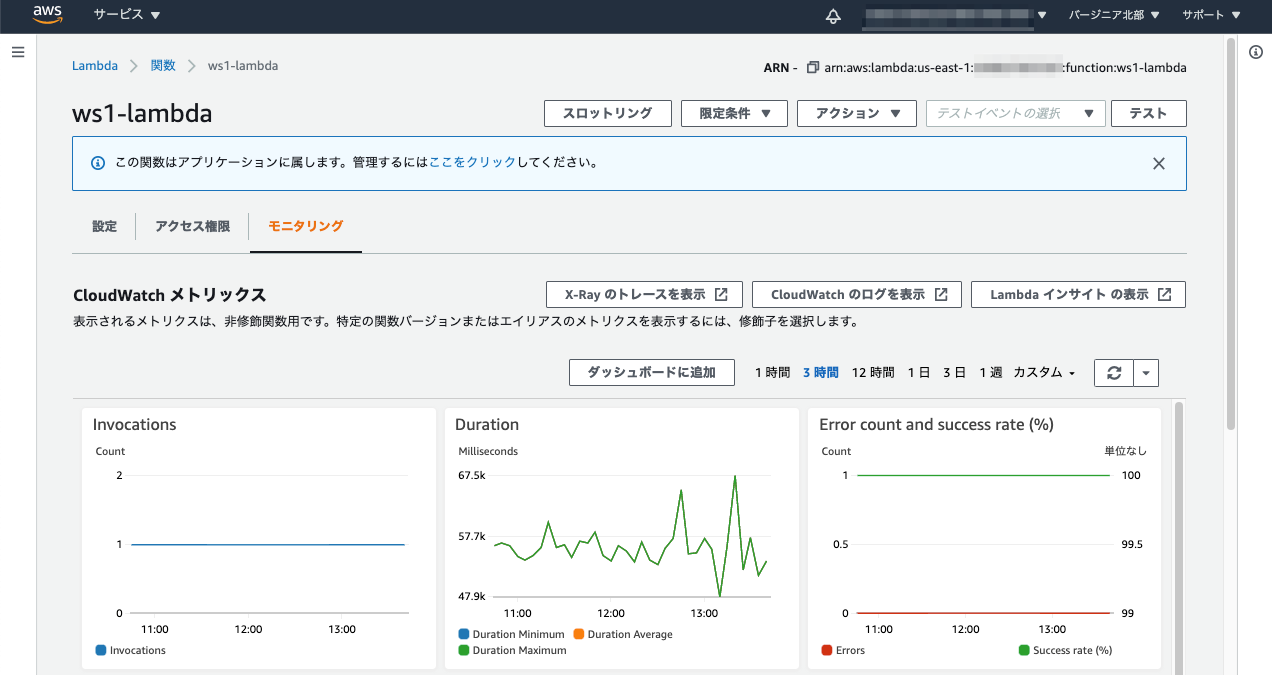Expand the 限定条件 qualifiers dropdown
The image size is (1272, 675).
pyautogui.click(x=734, y=113)
